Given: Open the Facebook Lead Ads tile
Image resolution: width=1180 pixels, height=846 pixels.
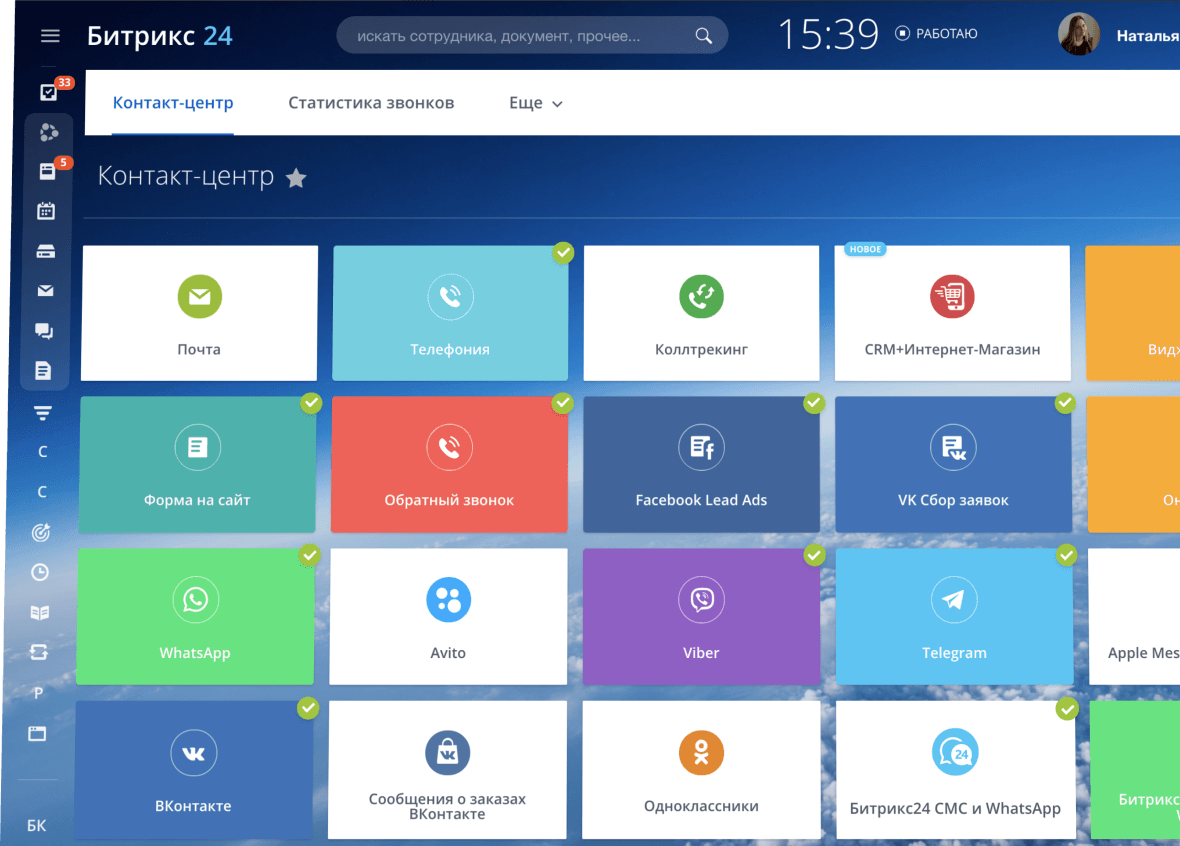Looking at the screenshot, I should point(701,464).
